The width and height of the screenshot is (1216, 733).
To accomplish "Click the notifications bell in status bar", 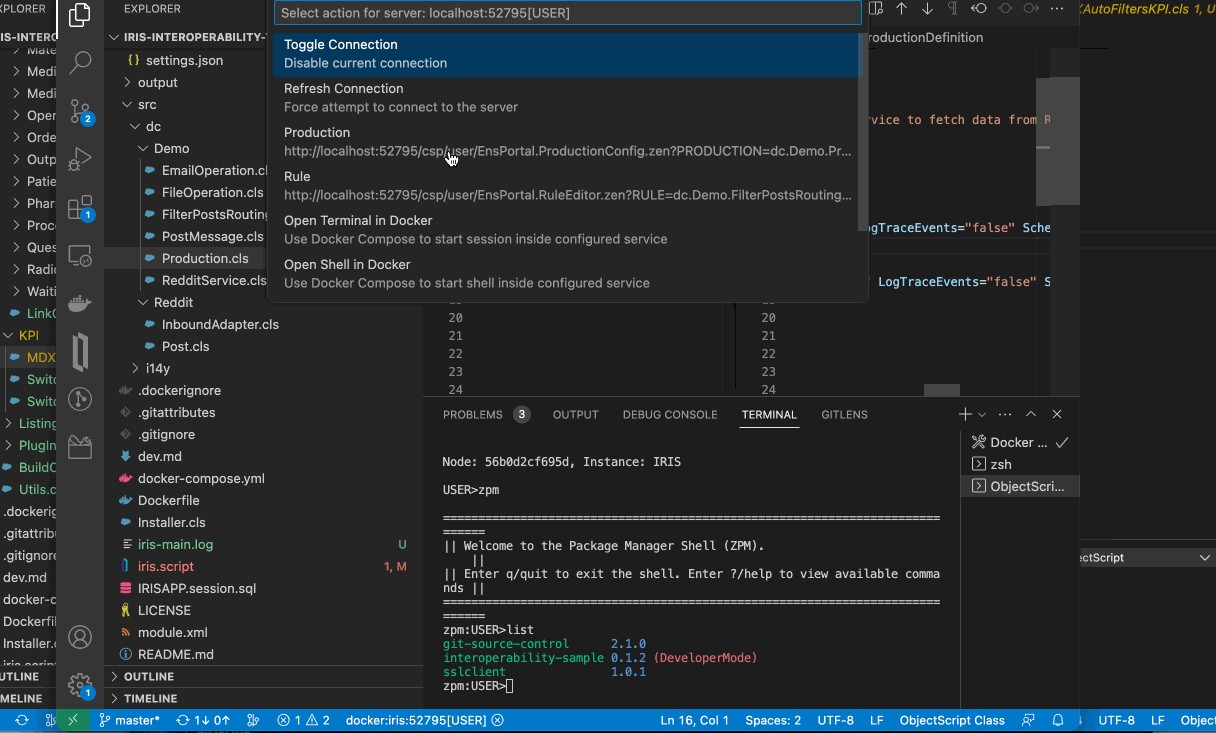I will (x=1058, y=720).
